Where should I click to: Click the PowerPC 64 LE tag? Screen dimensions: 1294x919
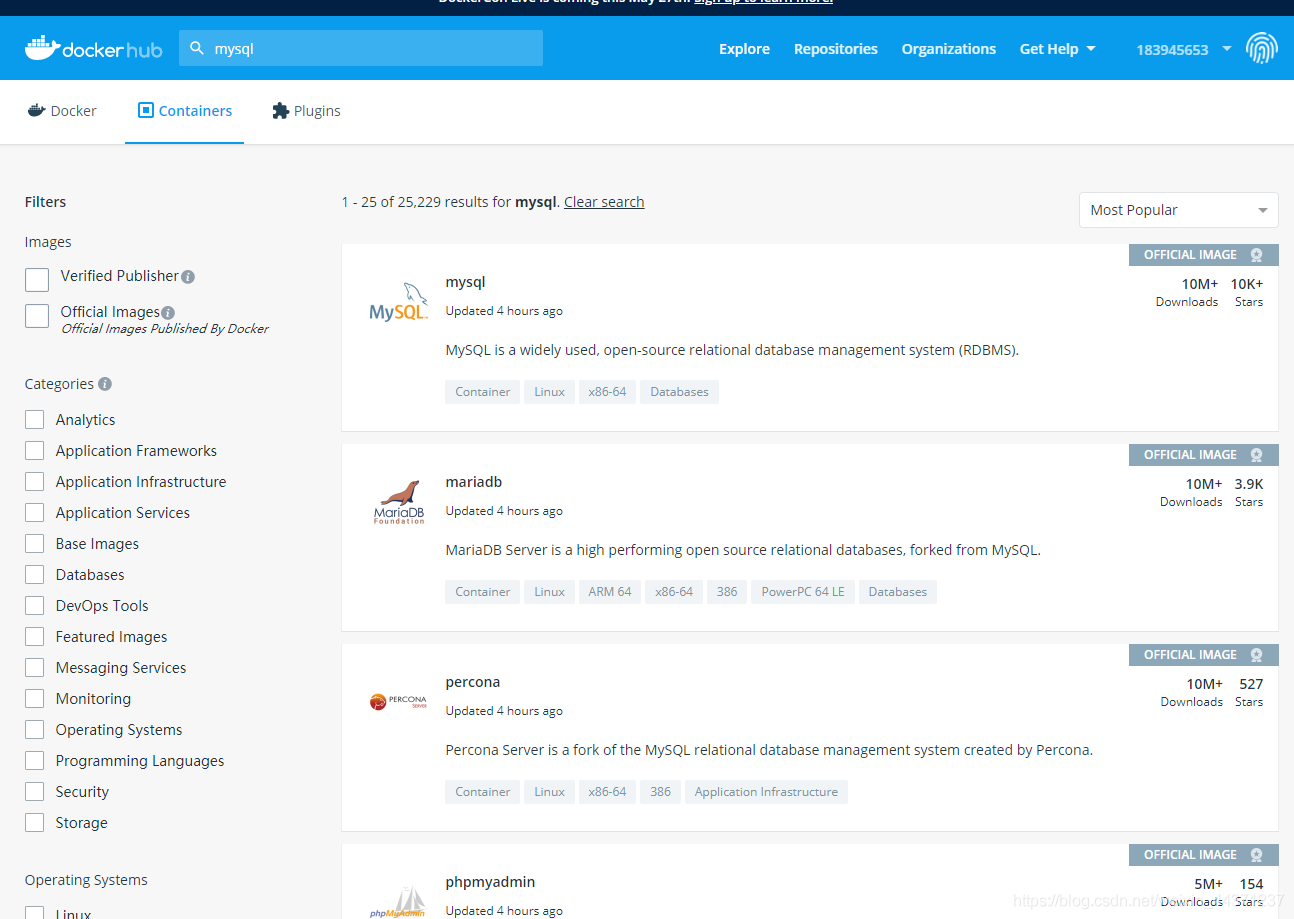pos(803,592)
